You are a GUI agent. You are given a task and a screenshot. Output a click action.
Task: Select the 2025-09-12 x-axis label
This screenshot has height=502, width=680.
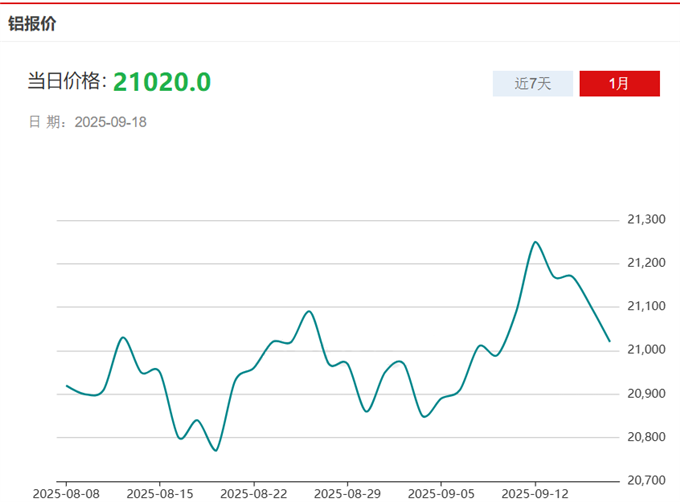pyautogui.click(x=535, y=494)
